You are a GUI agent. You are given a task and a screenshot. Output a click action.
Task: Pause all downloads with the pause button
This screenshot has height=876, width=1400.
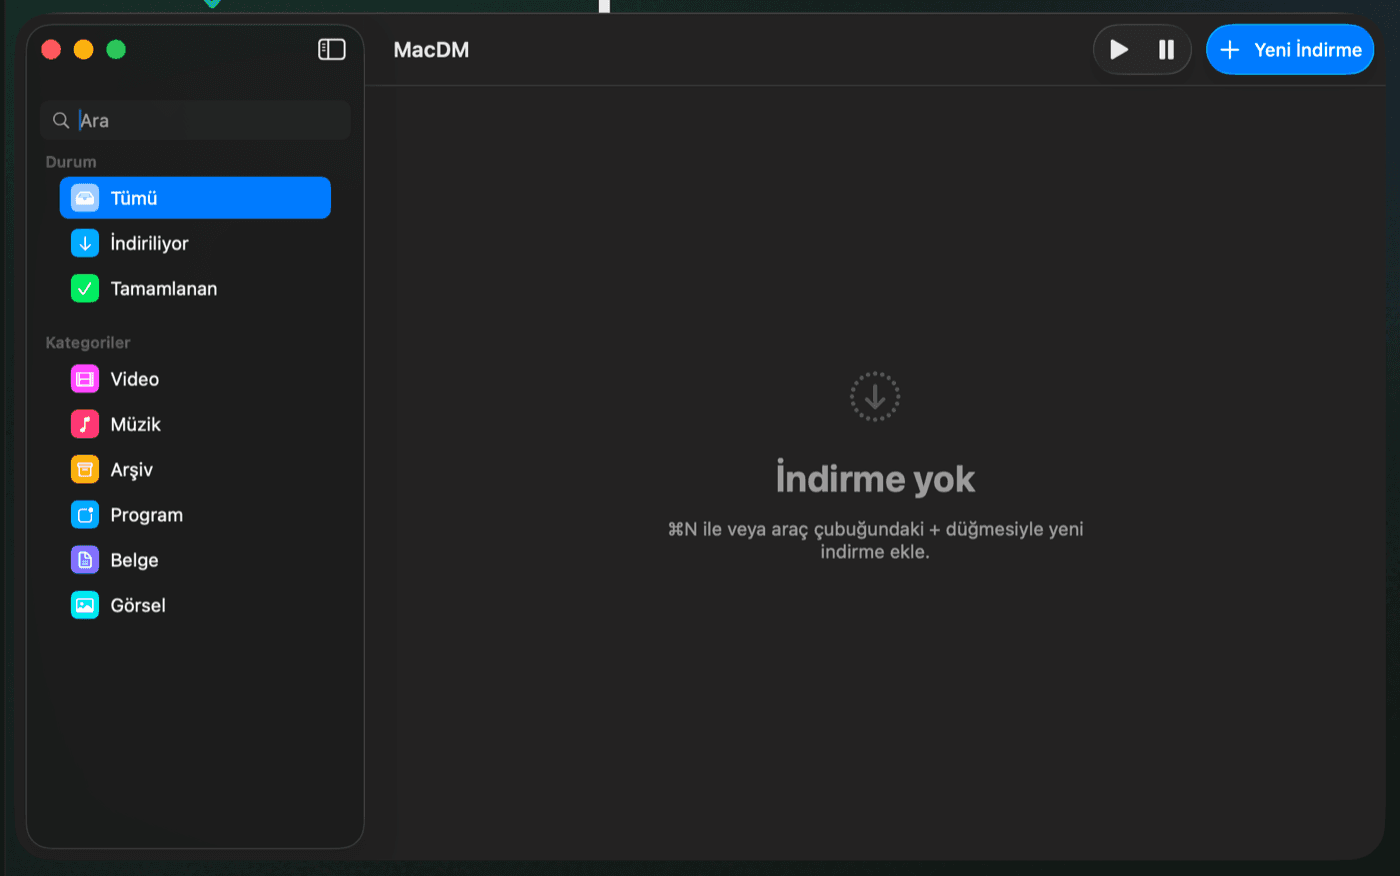pyautogui.click(x=1166, y=49)
